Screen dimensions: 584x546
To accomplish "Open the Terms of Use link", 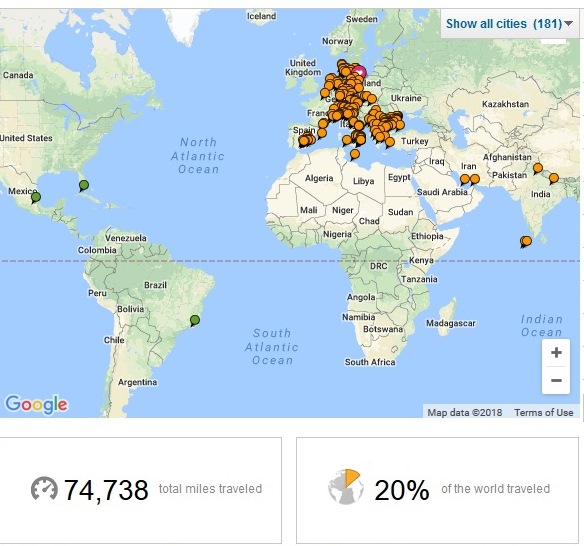I will [x=544, y=412].
